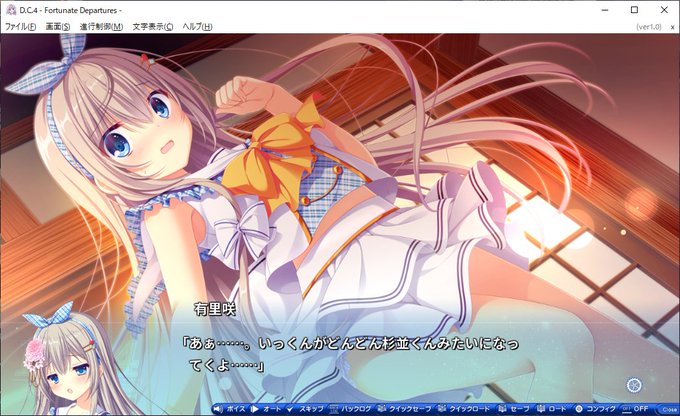Screen dimensions: 680x416
Task: Click the ボイス voice replay button
Action: [x=230, y=409]
